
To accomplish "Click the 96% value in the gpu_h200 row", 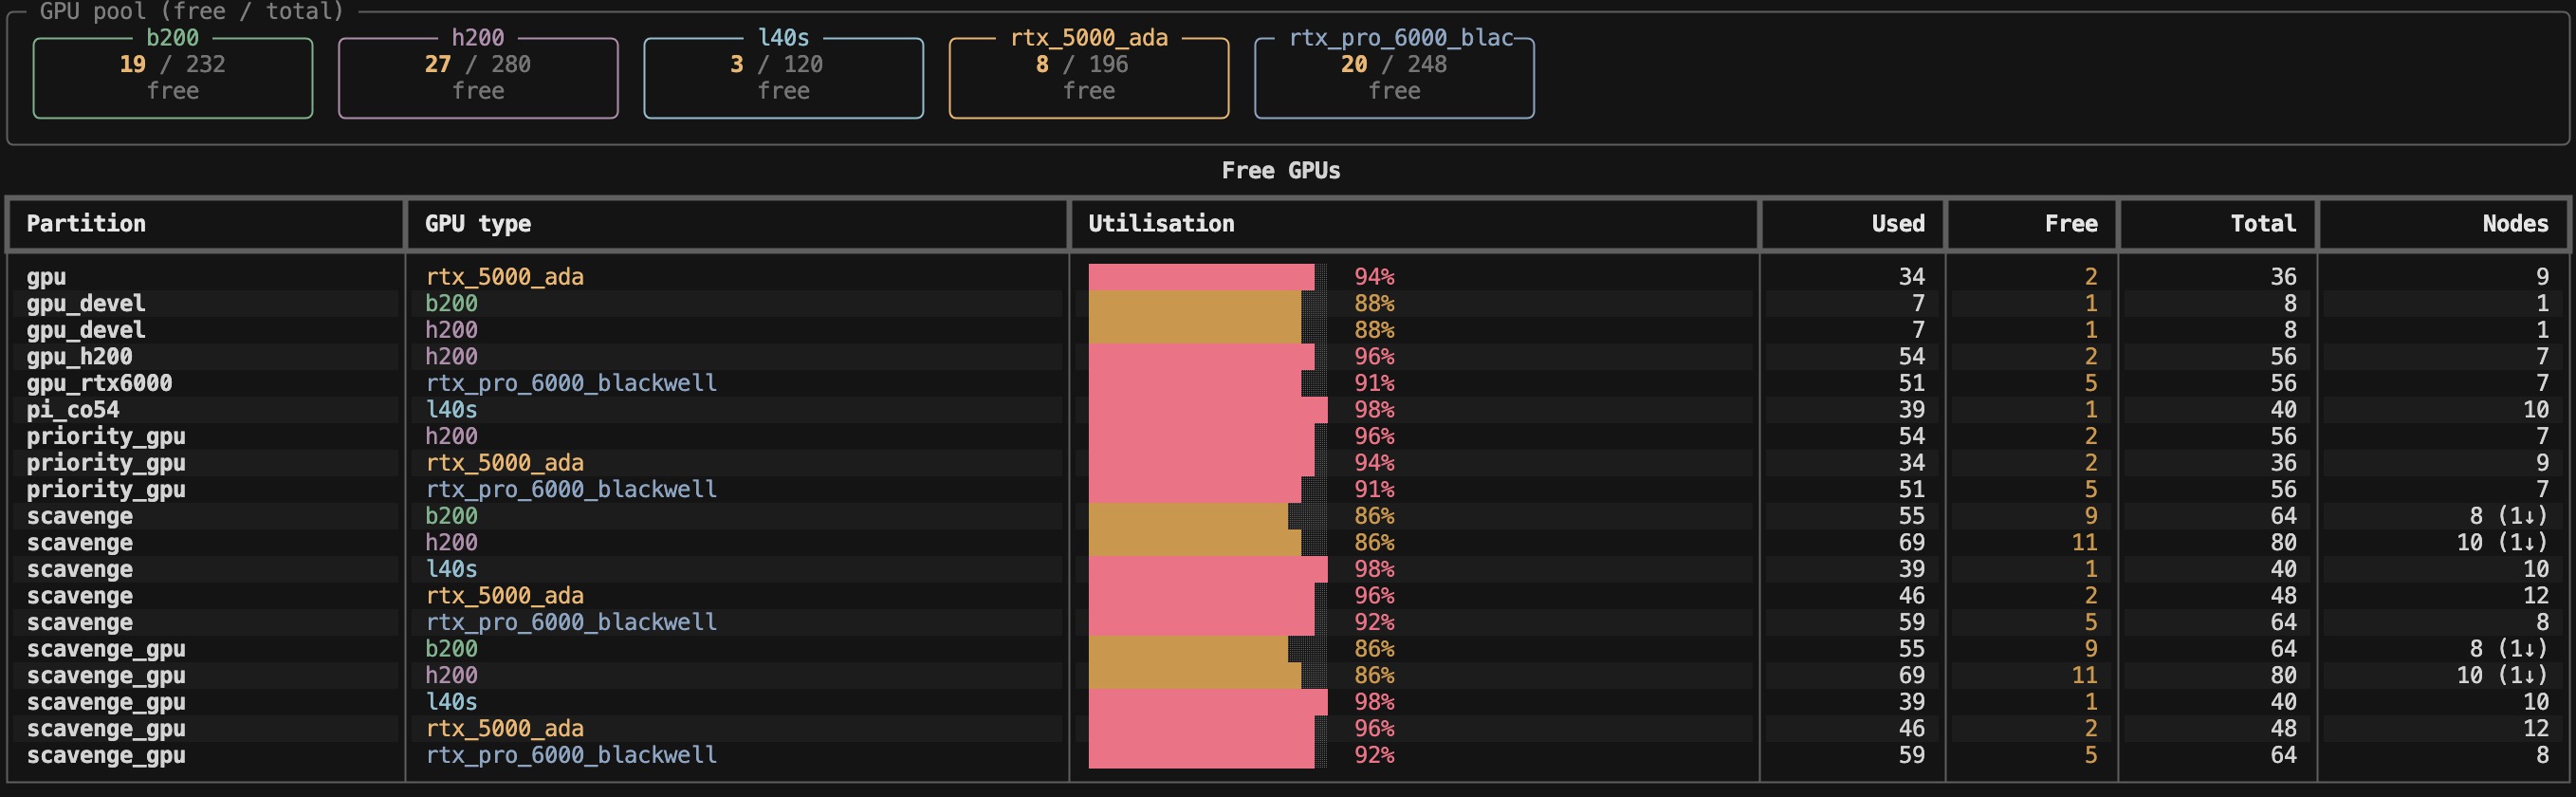I will (x=1374, y=357).
